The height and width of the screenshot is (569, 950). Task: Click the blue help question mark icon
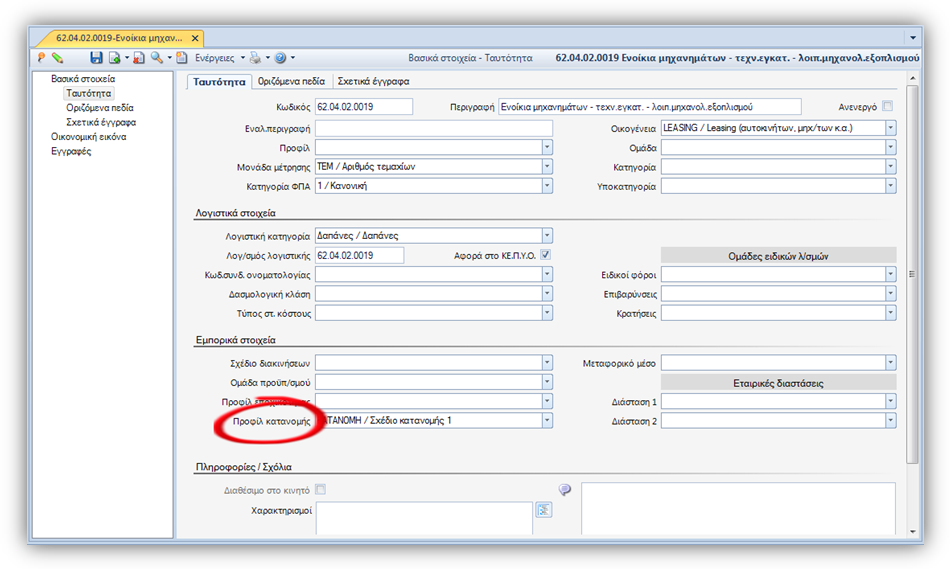pyautogui.click(x=281, y=58)
